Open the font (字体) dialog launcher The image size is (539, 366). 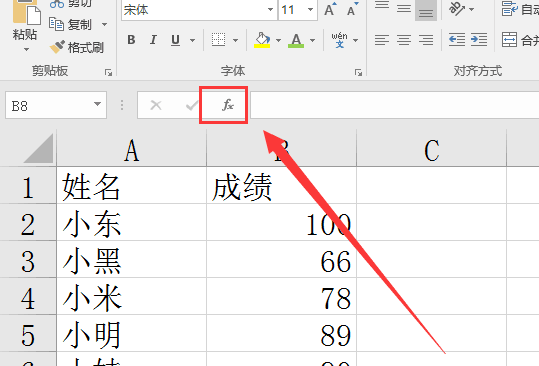pos(359,72)
